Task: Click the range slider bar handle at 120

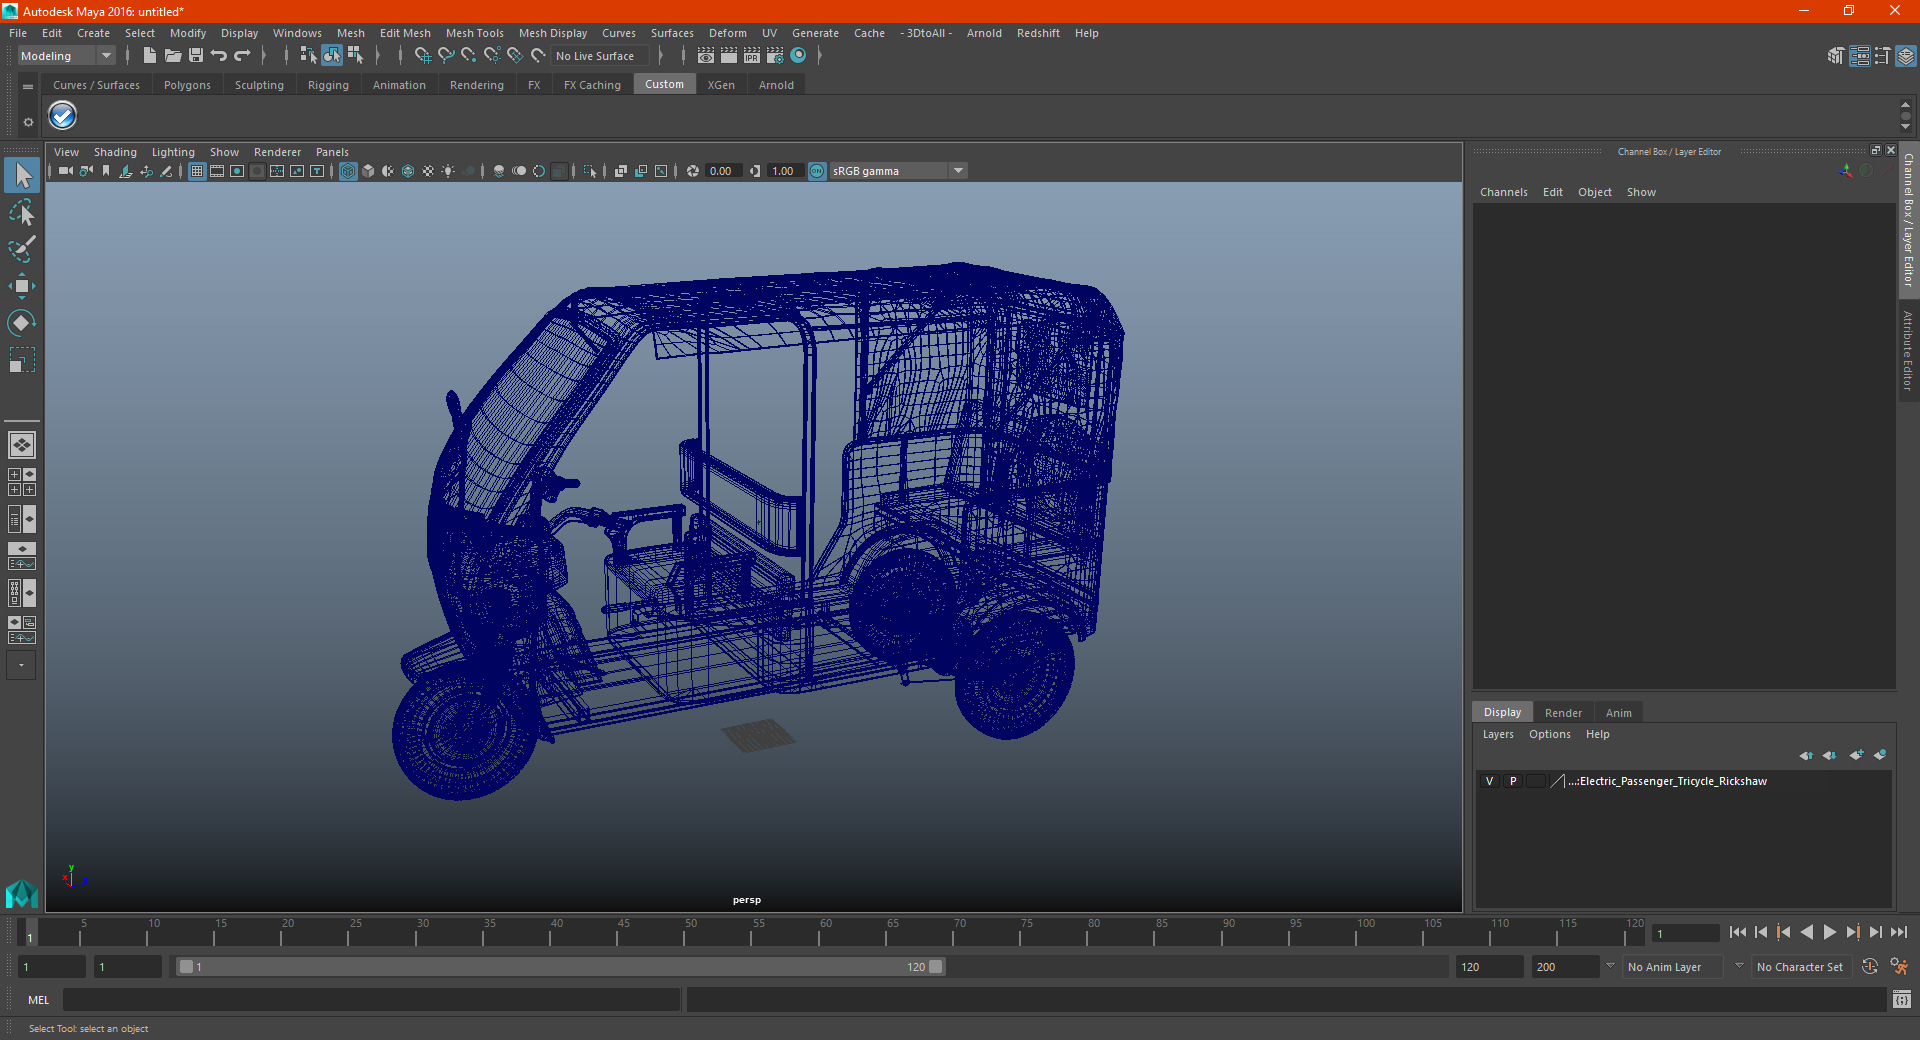Action: pos(936,967)
